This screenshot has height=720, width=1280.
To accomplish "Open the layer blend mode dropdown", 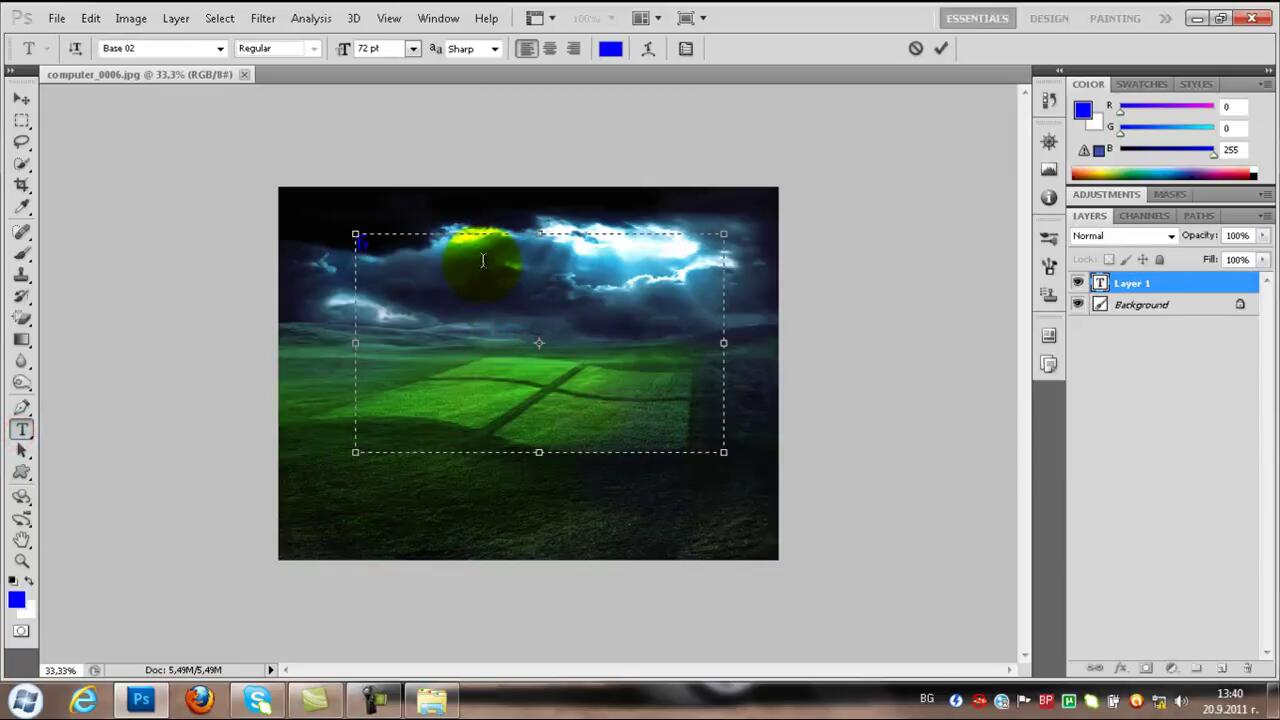I will tap(1124, 236).
